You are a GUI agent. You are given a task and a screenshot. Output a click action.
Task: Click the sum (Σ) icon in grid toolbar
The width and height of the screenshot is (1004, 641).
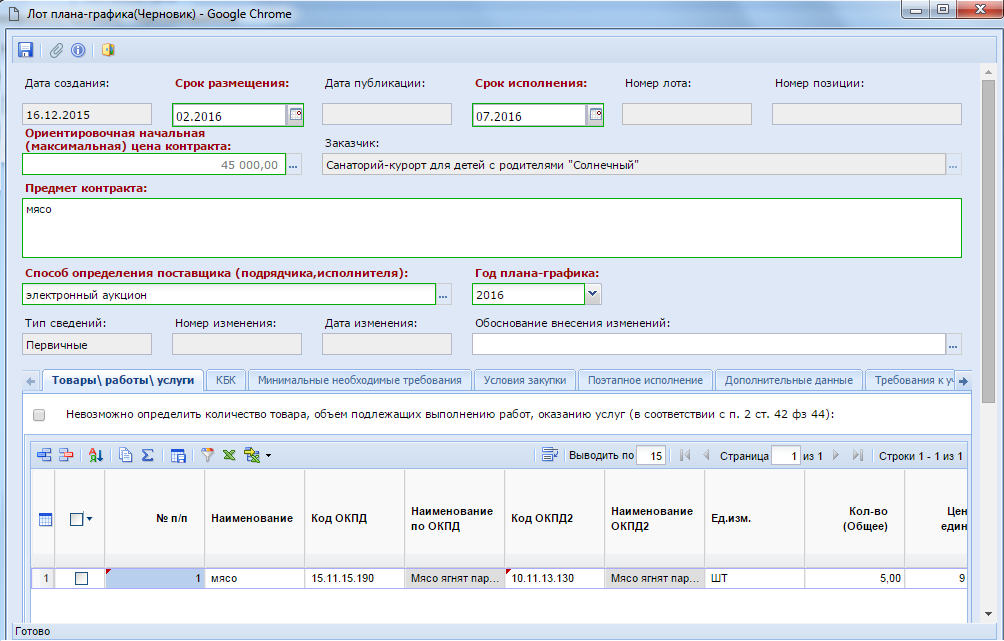tap(147, 455)
